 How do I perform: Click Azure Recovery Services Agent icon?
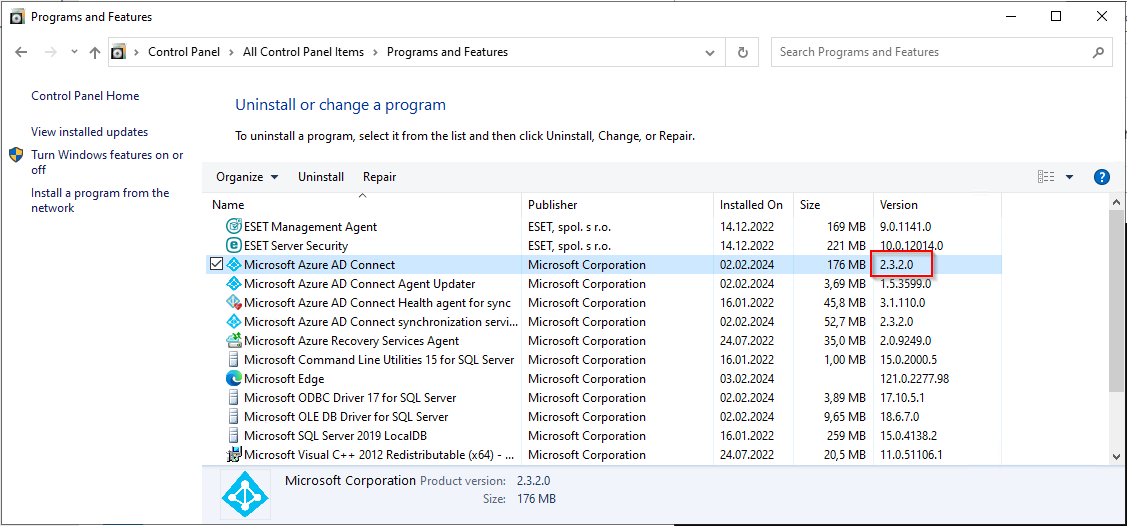tap(234, 341)
